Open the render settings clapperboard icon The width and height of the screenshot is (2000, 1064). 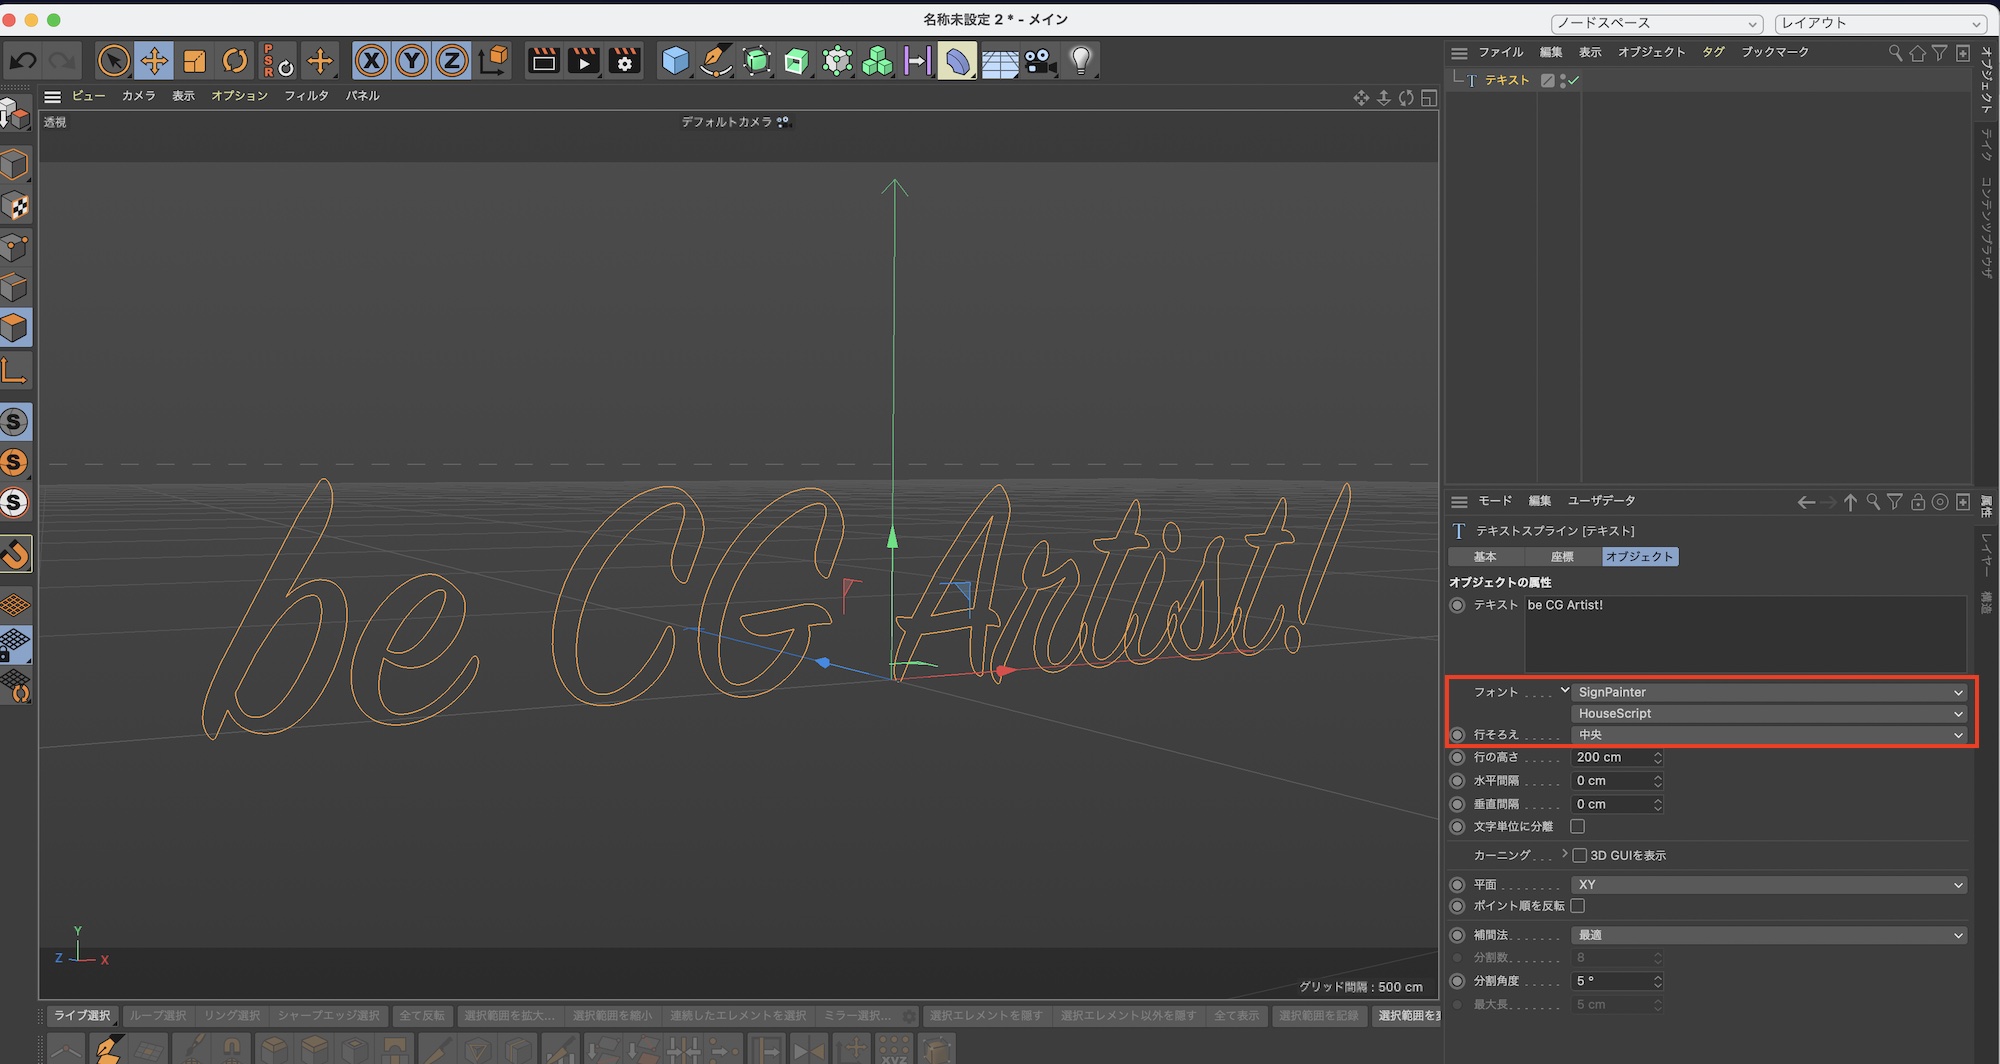click(625, 61)
